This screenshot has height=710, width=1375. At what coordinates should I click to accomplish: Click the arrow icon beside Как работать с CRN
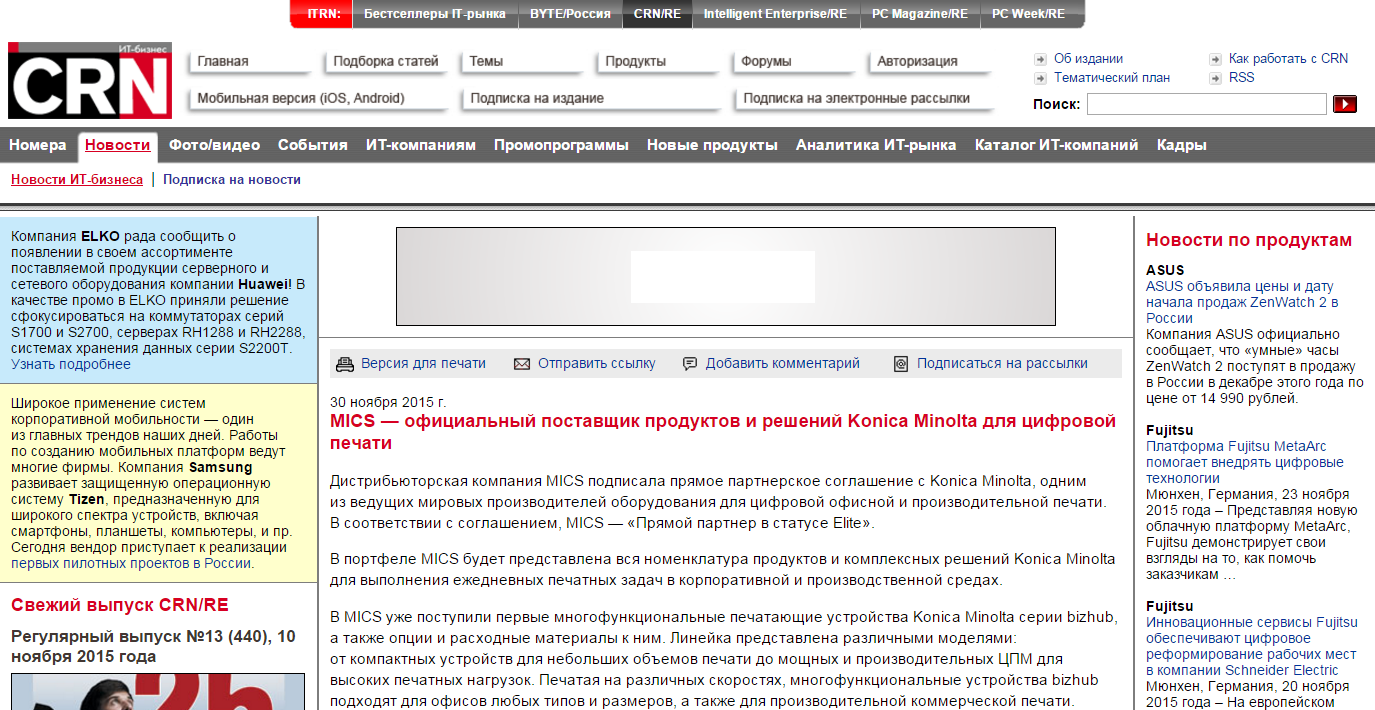1215,59
